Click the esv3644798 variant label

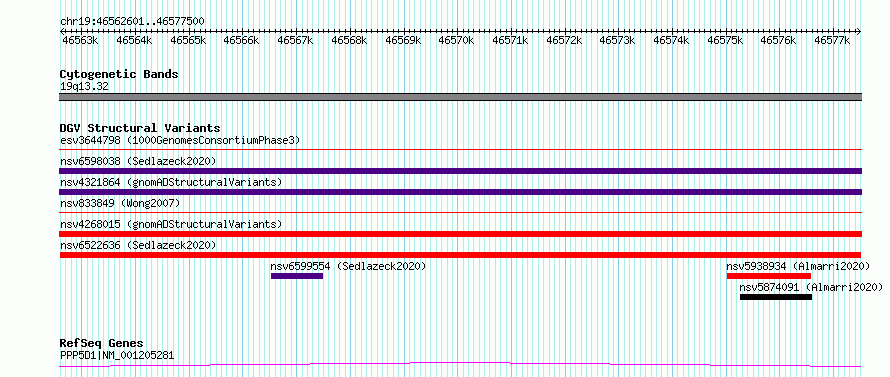tap(179, 140)
